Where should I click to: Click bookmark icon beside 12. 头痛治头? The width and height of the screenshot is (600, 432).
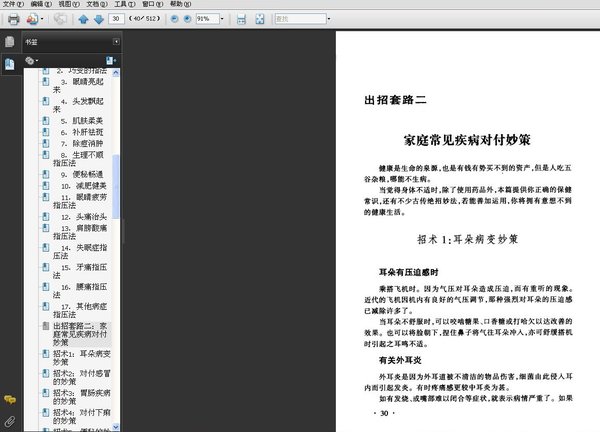[46, 216]
